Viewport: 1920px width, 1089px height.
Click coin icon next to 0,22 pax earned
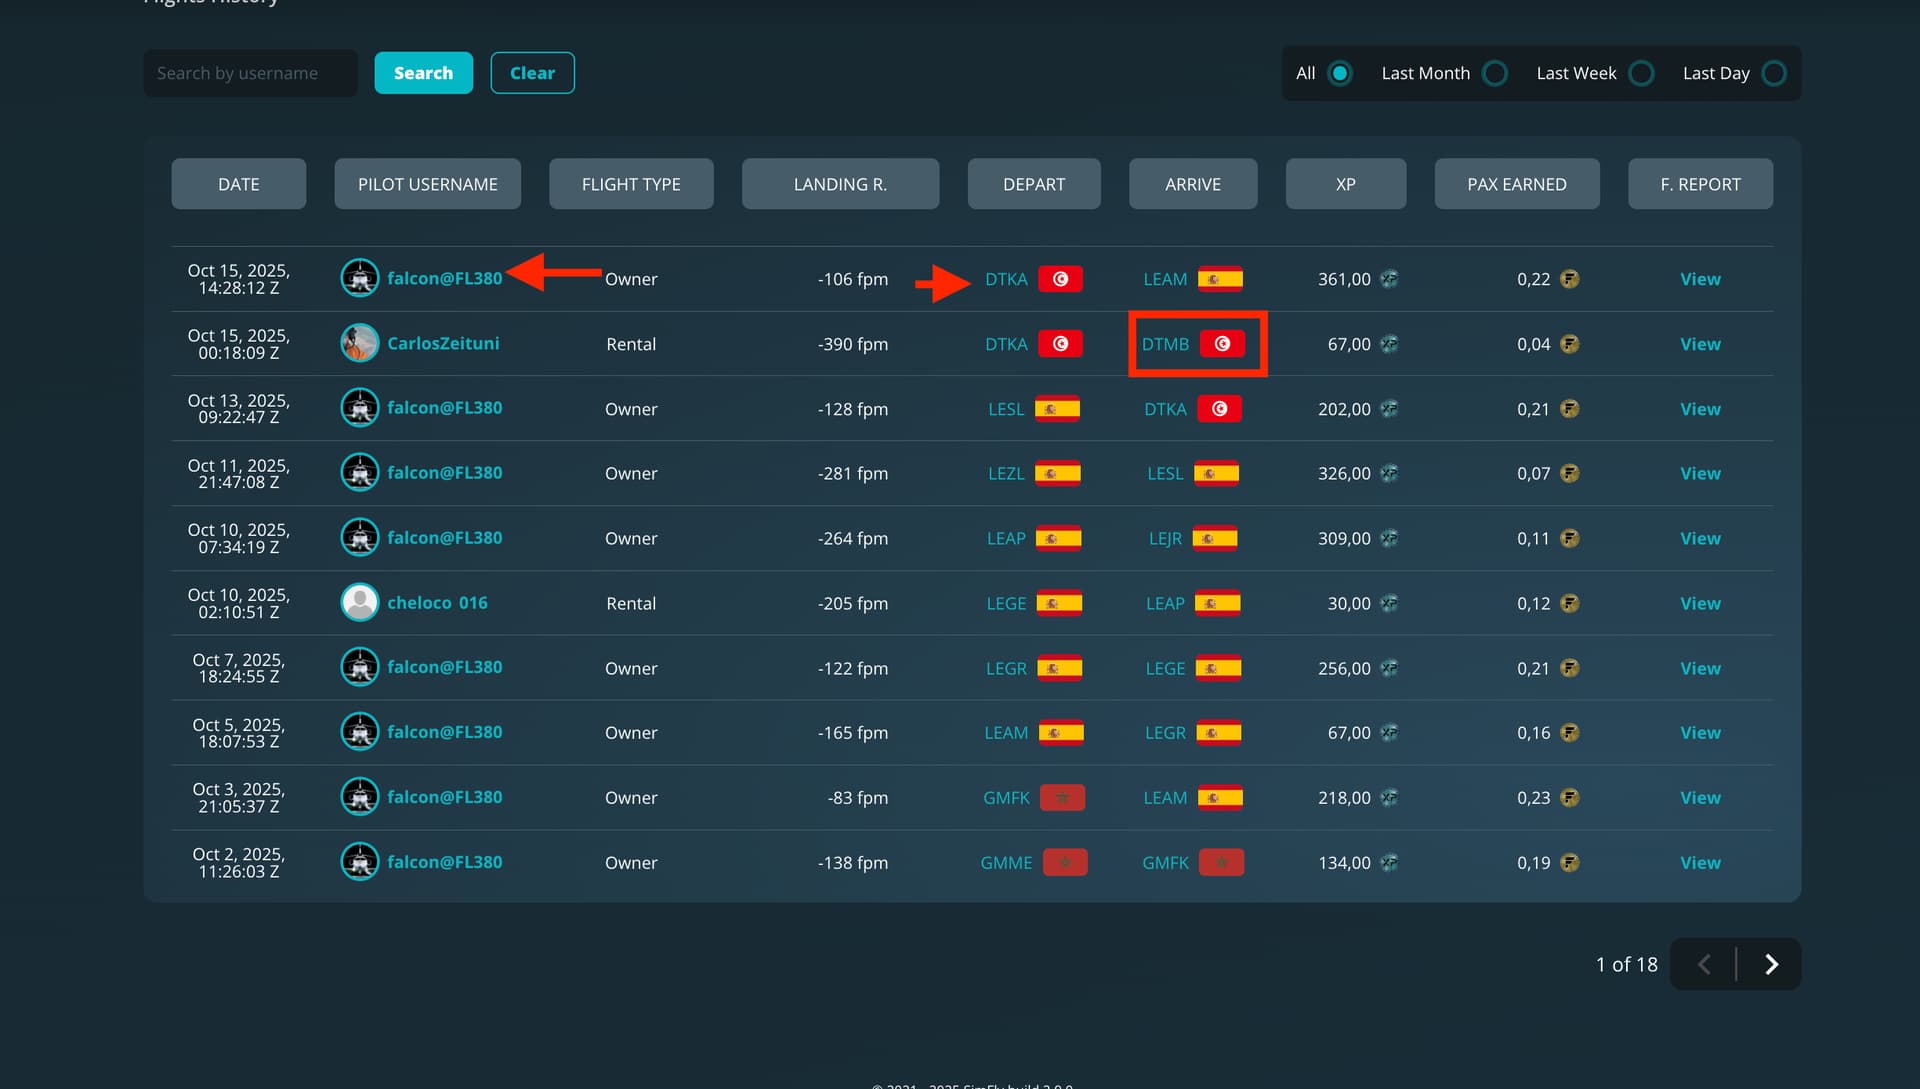(x=1570, y=279)
